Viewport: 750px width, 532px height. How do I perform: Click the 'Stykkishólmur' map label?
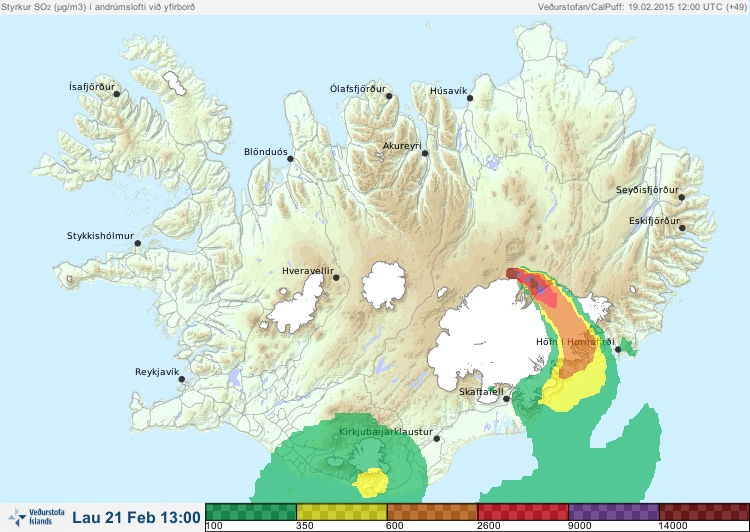tap(100, 236)
